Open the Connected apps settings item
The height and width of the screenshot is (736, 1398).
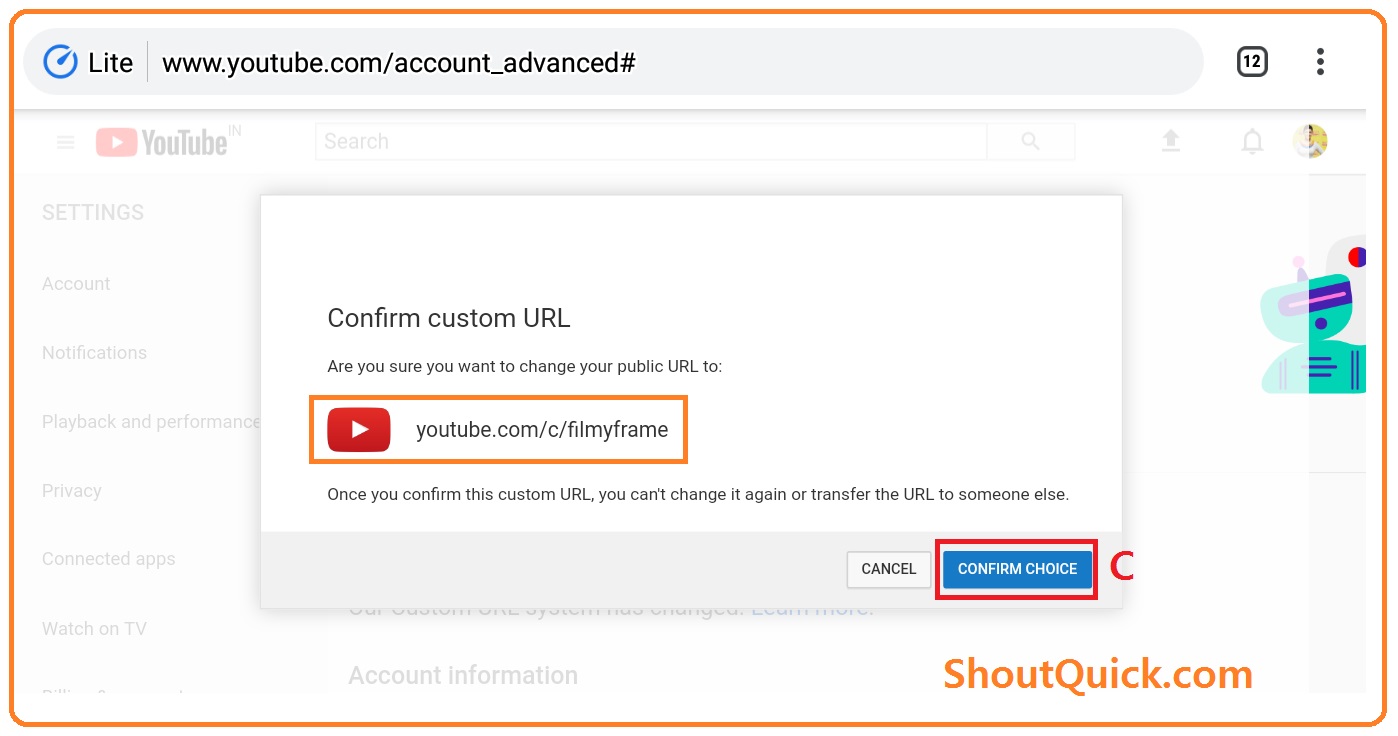point(108,559)
